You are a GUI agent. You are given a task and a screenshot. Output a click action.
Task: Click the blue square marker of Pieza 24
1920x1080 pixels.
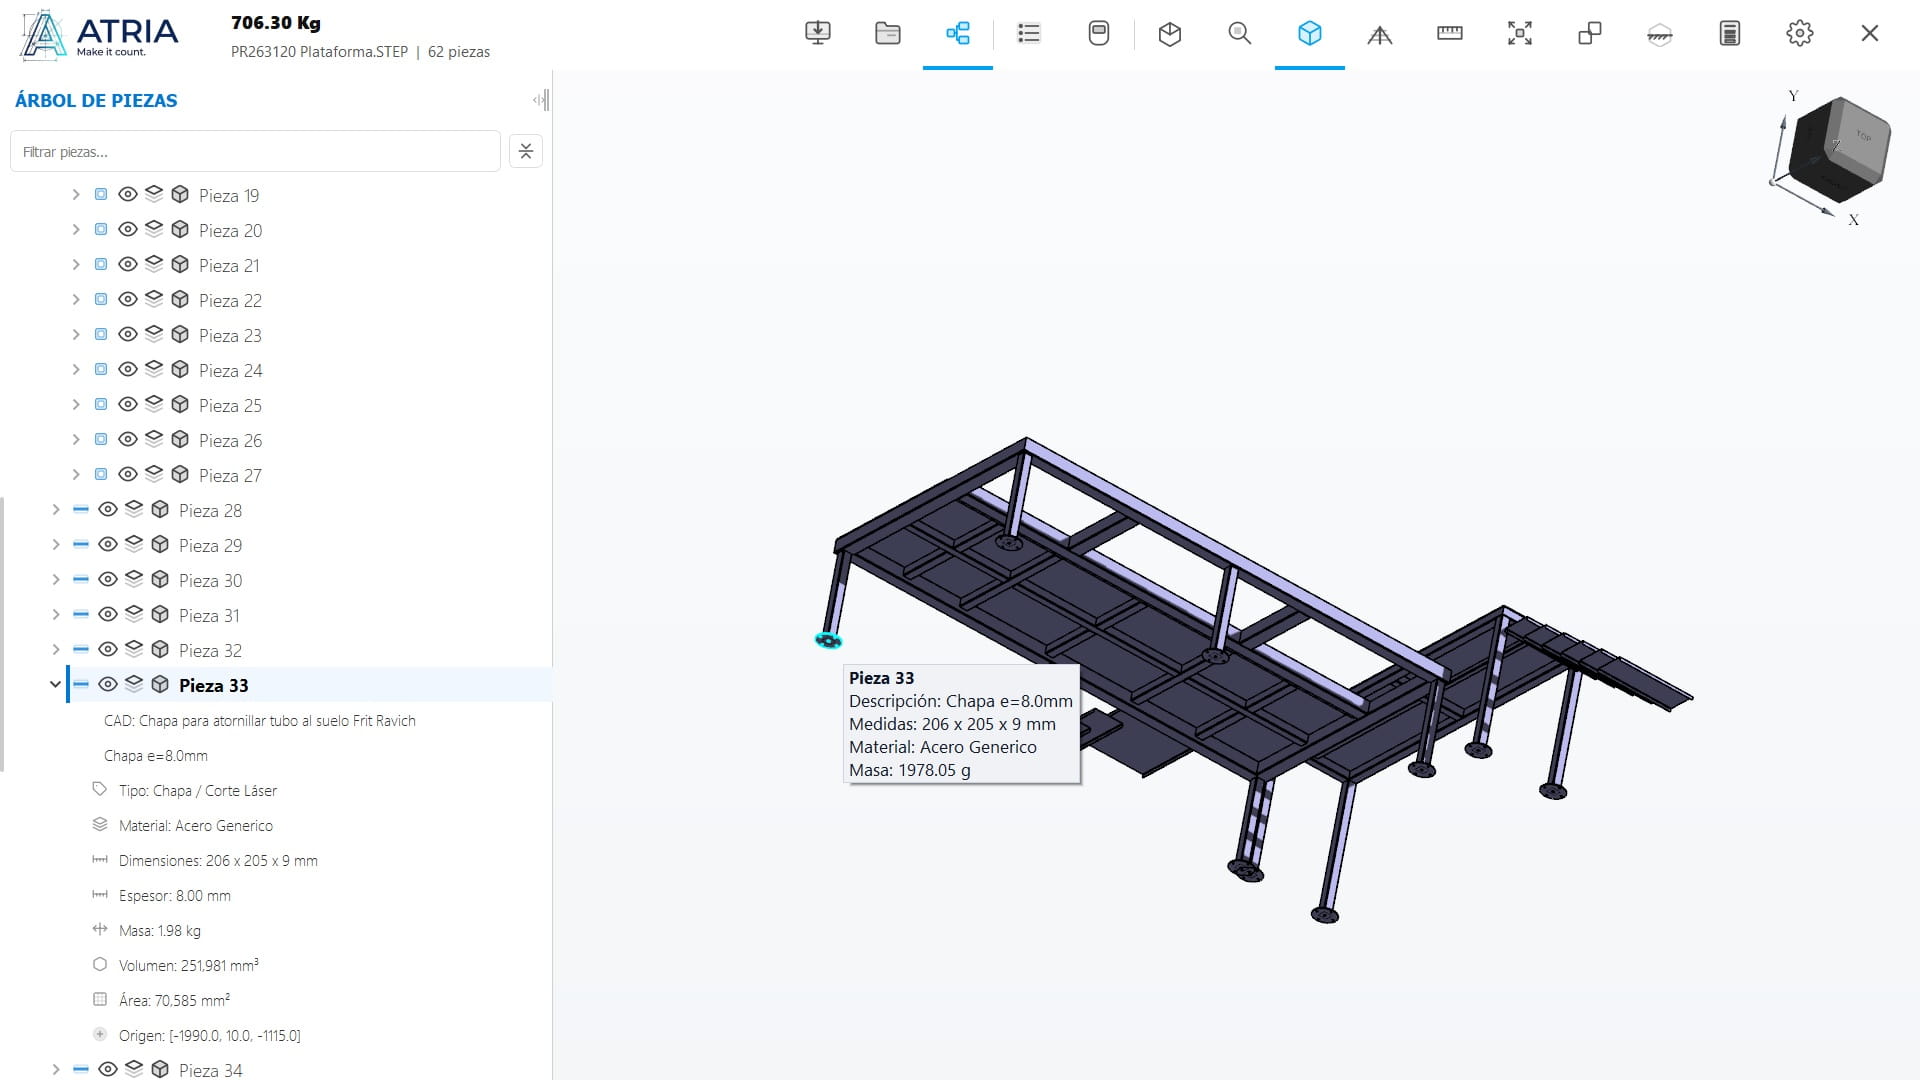[x=101, y=369]
